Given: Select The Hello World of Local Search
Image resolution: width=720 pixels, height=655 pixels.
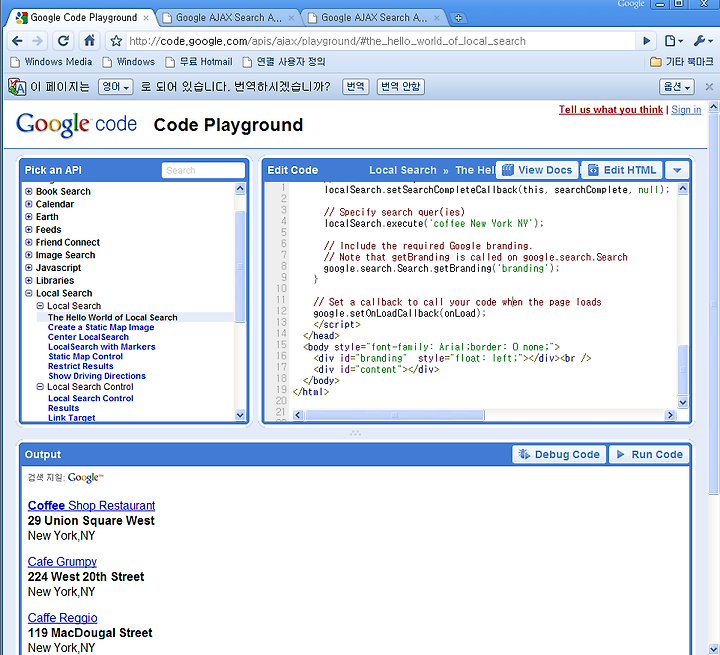Looking at the screenshot, I should [x=112, y=317].
